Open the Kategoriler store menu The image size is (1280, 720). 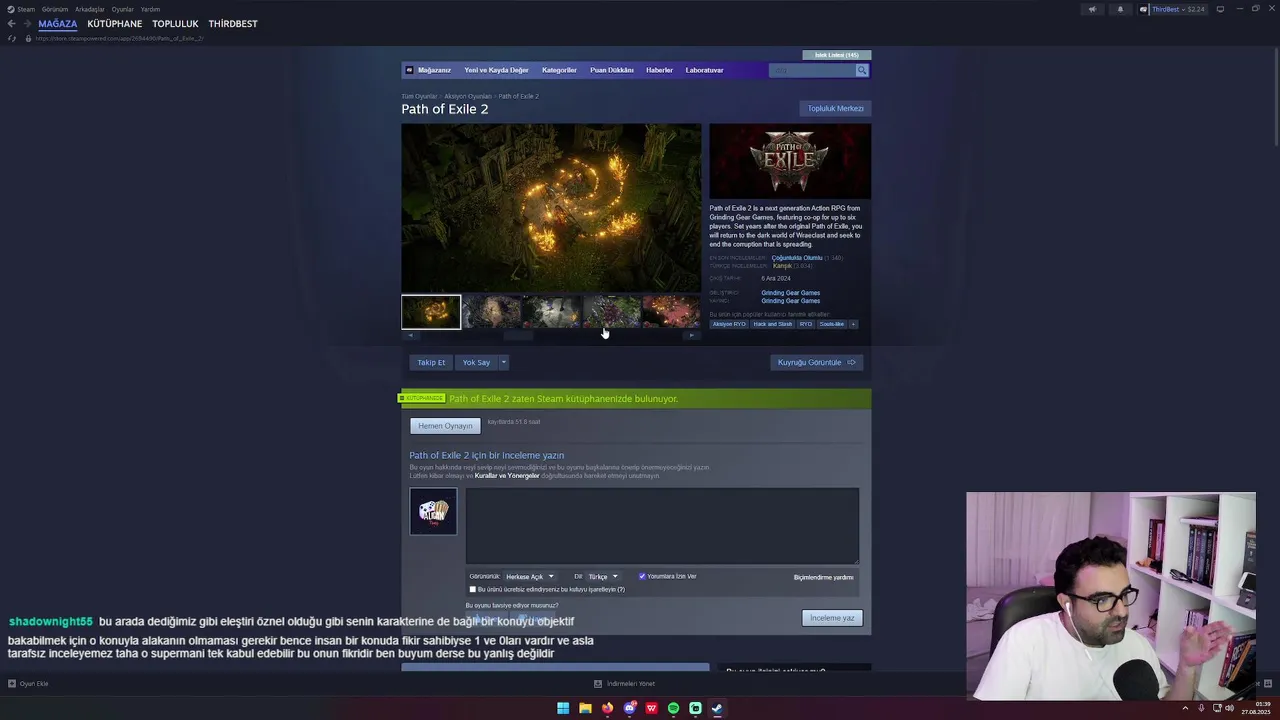559,70
